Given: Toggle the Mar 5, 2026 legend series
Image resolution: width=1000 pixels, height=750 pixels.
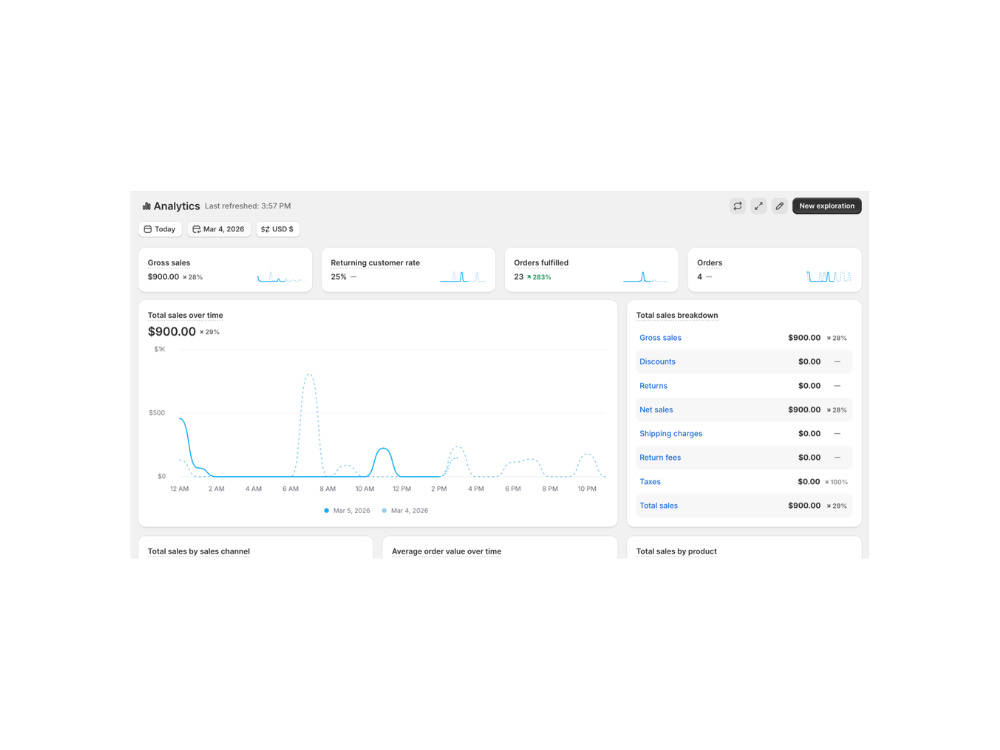Looking at the screenshot, I should coord(347,511).
